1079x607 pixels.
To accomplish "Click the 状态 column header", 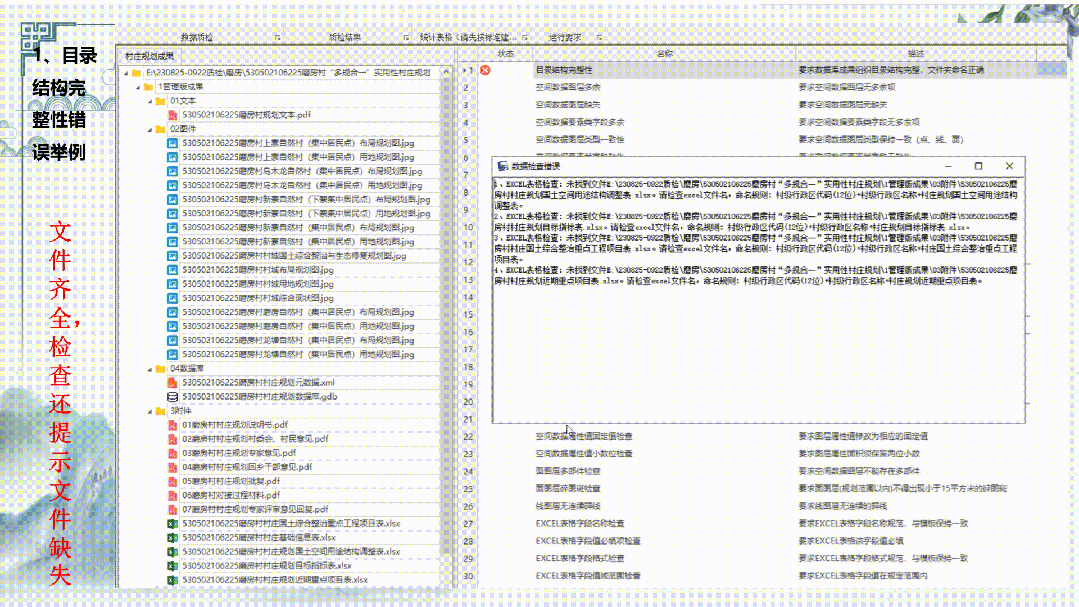I will click(506, 54).
